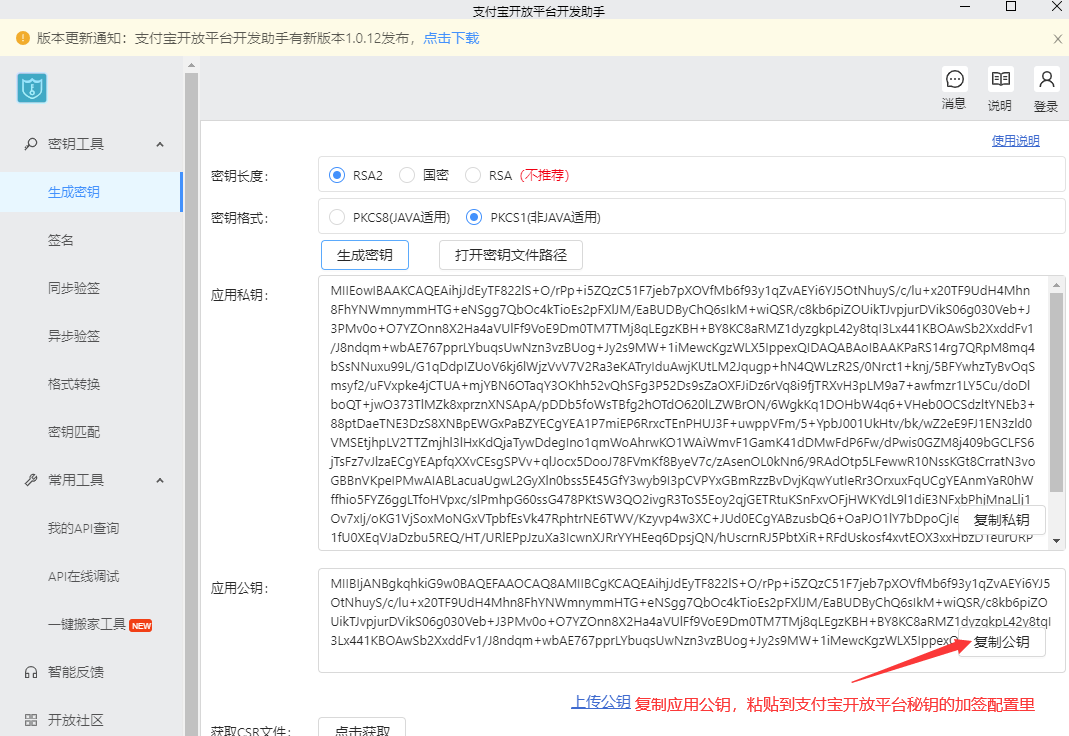Click the blue shield app logo
Viewport: 1069px width, 736px height.
point(32,88)
